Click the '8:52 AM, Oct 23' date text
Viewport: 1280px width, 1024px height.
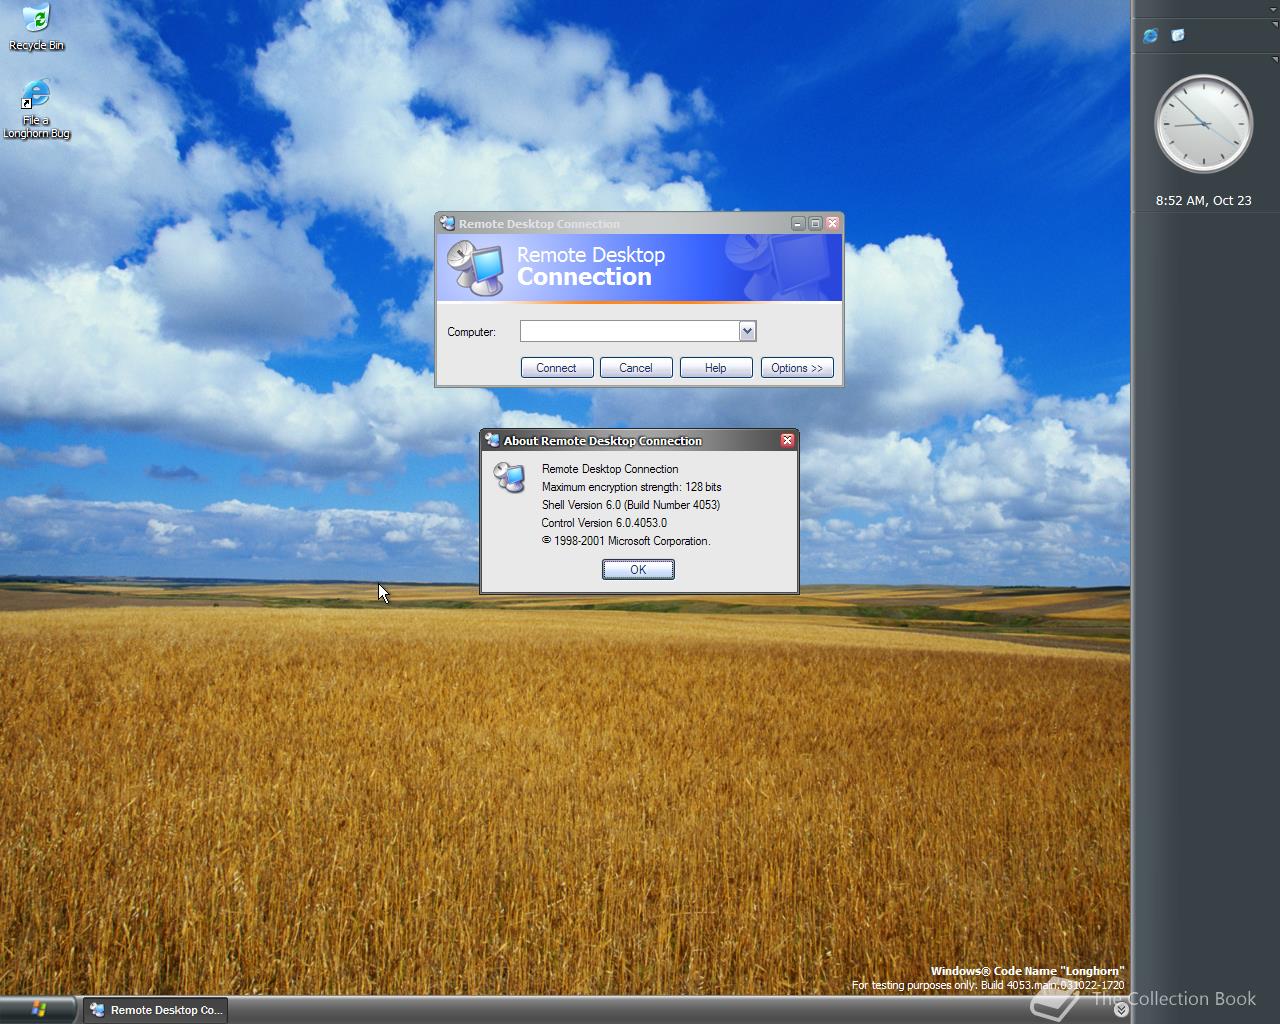pyautogui.click(x=1203, y=200)
